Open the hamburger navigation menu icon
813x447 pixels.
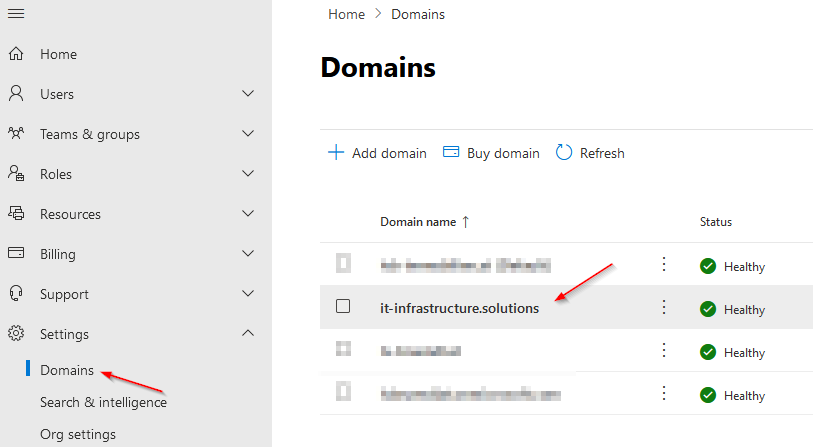click(x=16, y=13)
